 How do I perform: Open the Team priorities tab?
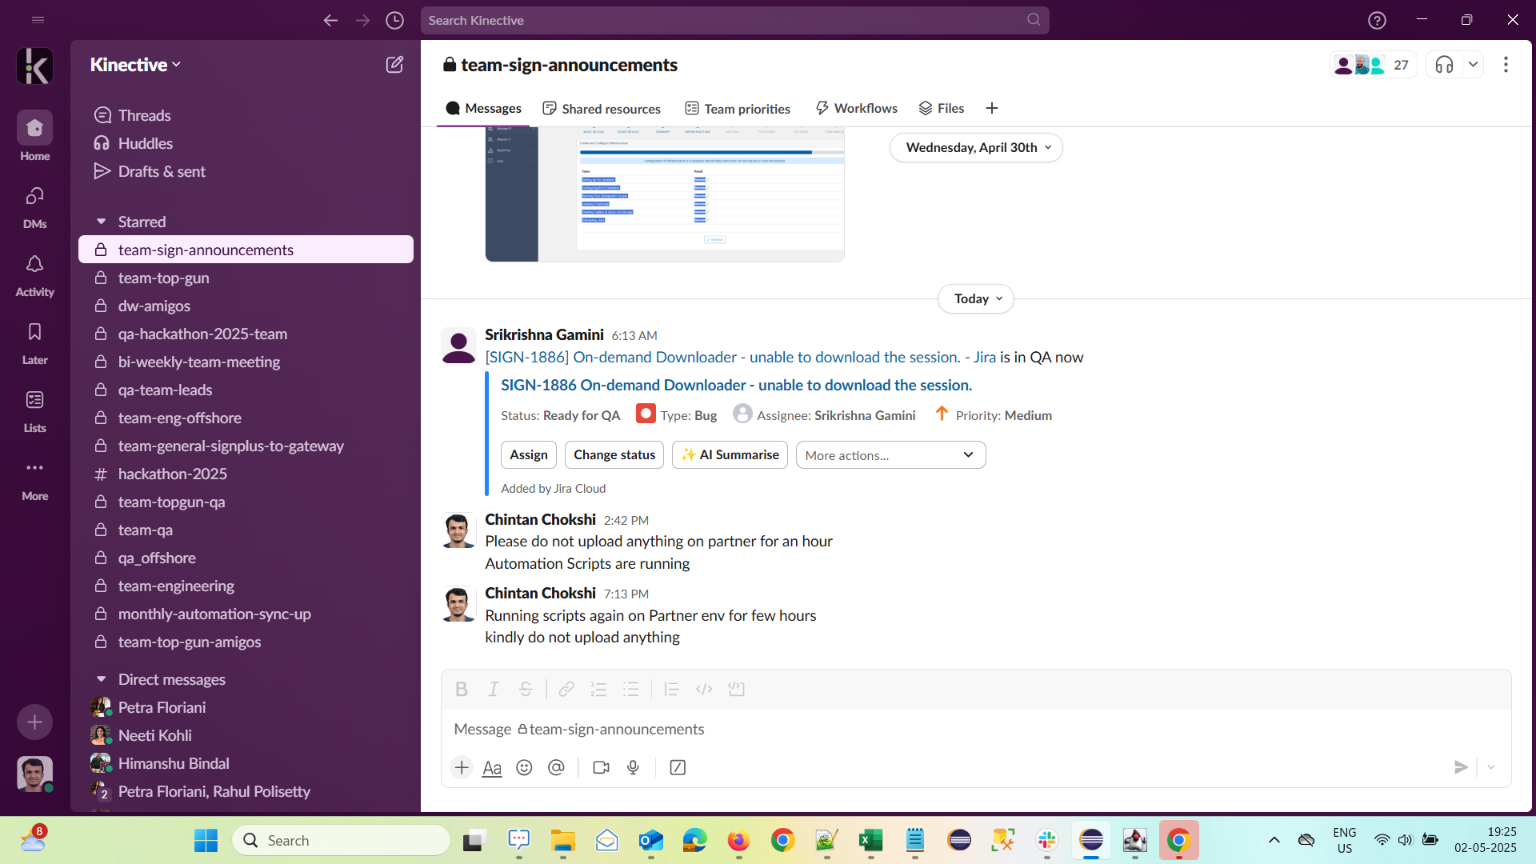point(738,109)
